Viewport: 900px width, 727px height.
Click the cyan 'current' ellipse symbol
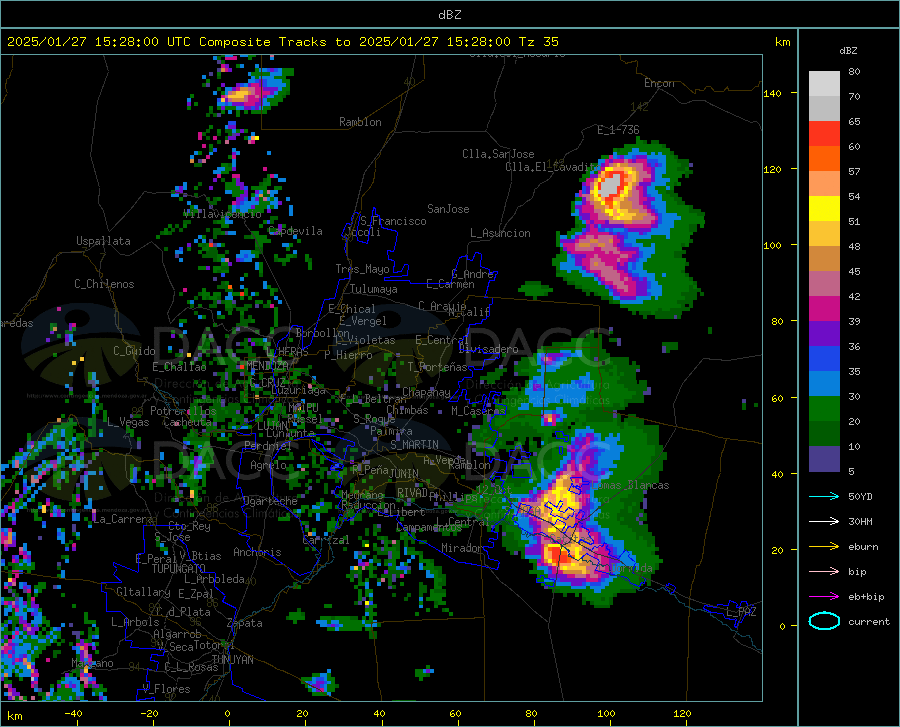coord(824,621)
